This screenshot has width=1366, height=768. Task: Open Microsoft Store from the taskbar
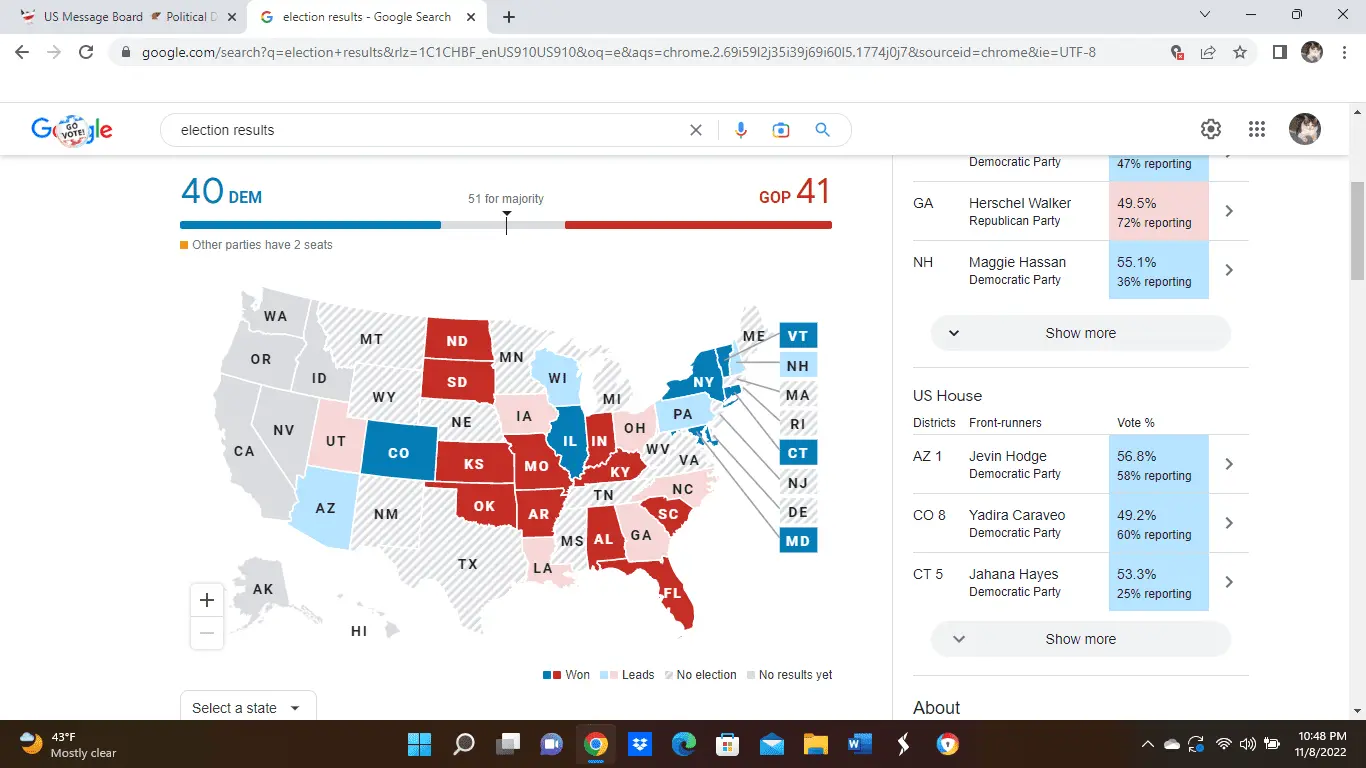click(x=727, y=744)
